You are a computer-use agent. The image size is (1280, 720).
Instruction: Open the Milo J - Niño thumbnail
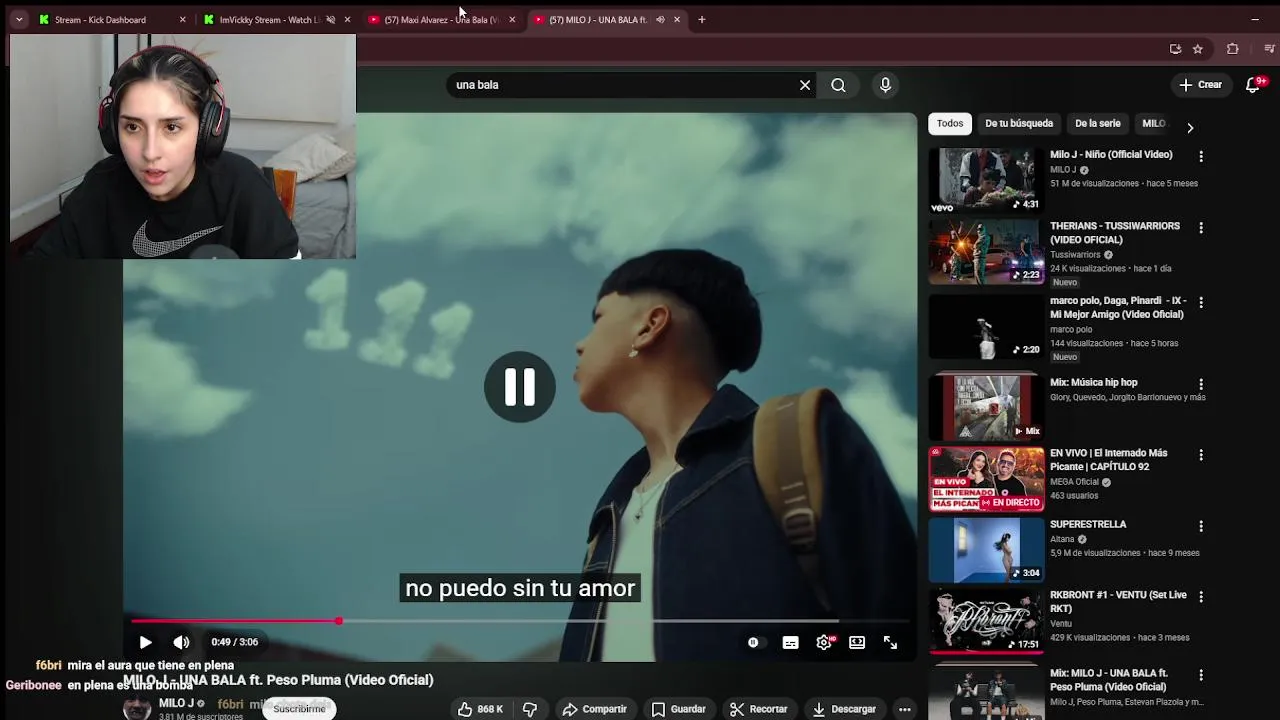pyautogui.click(x=986, y=180)
